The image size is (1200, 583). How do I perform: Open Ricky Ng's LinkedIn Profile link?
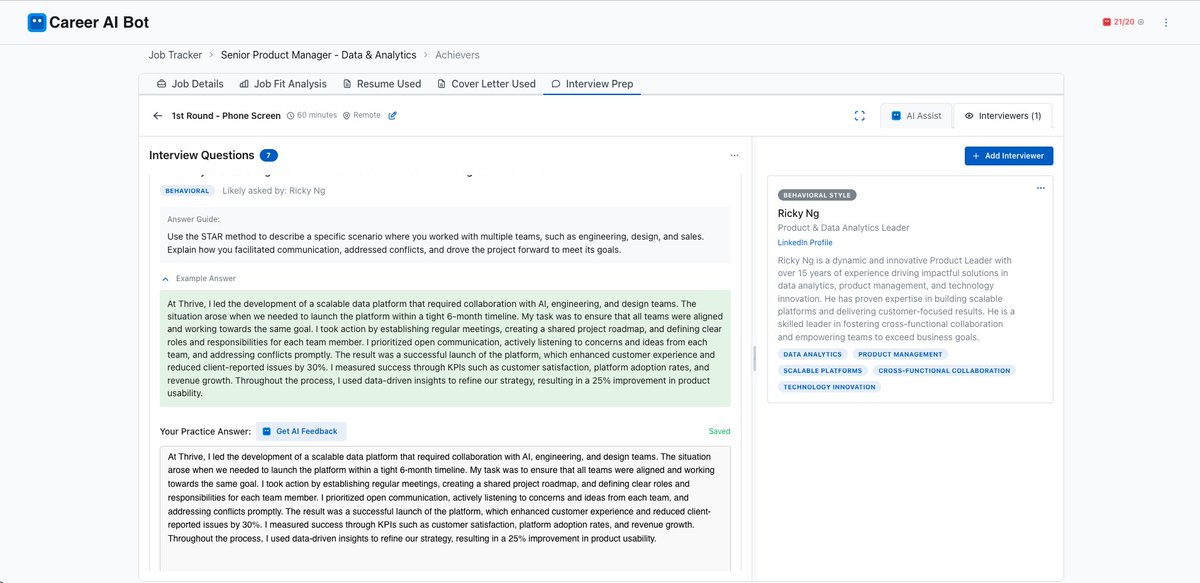(805, 243)
